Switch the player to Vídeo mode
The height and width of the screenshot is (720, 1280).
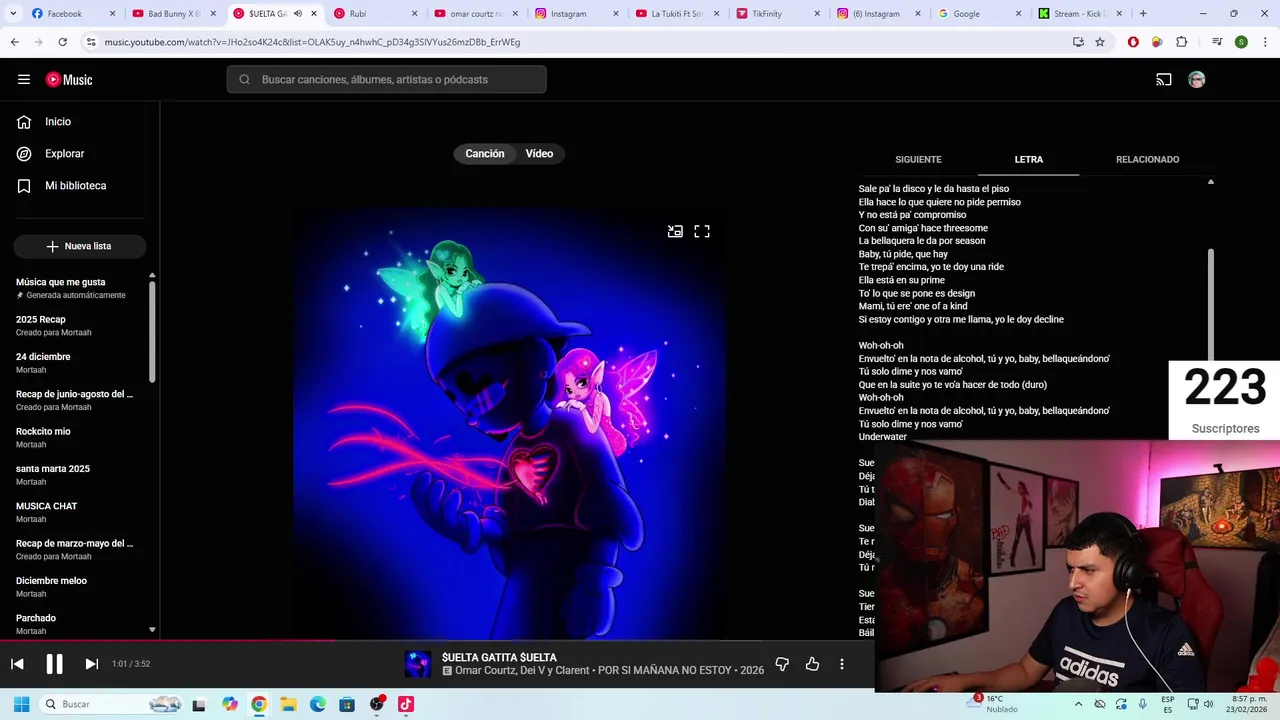tap(539, 153)
